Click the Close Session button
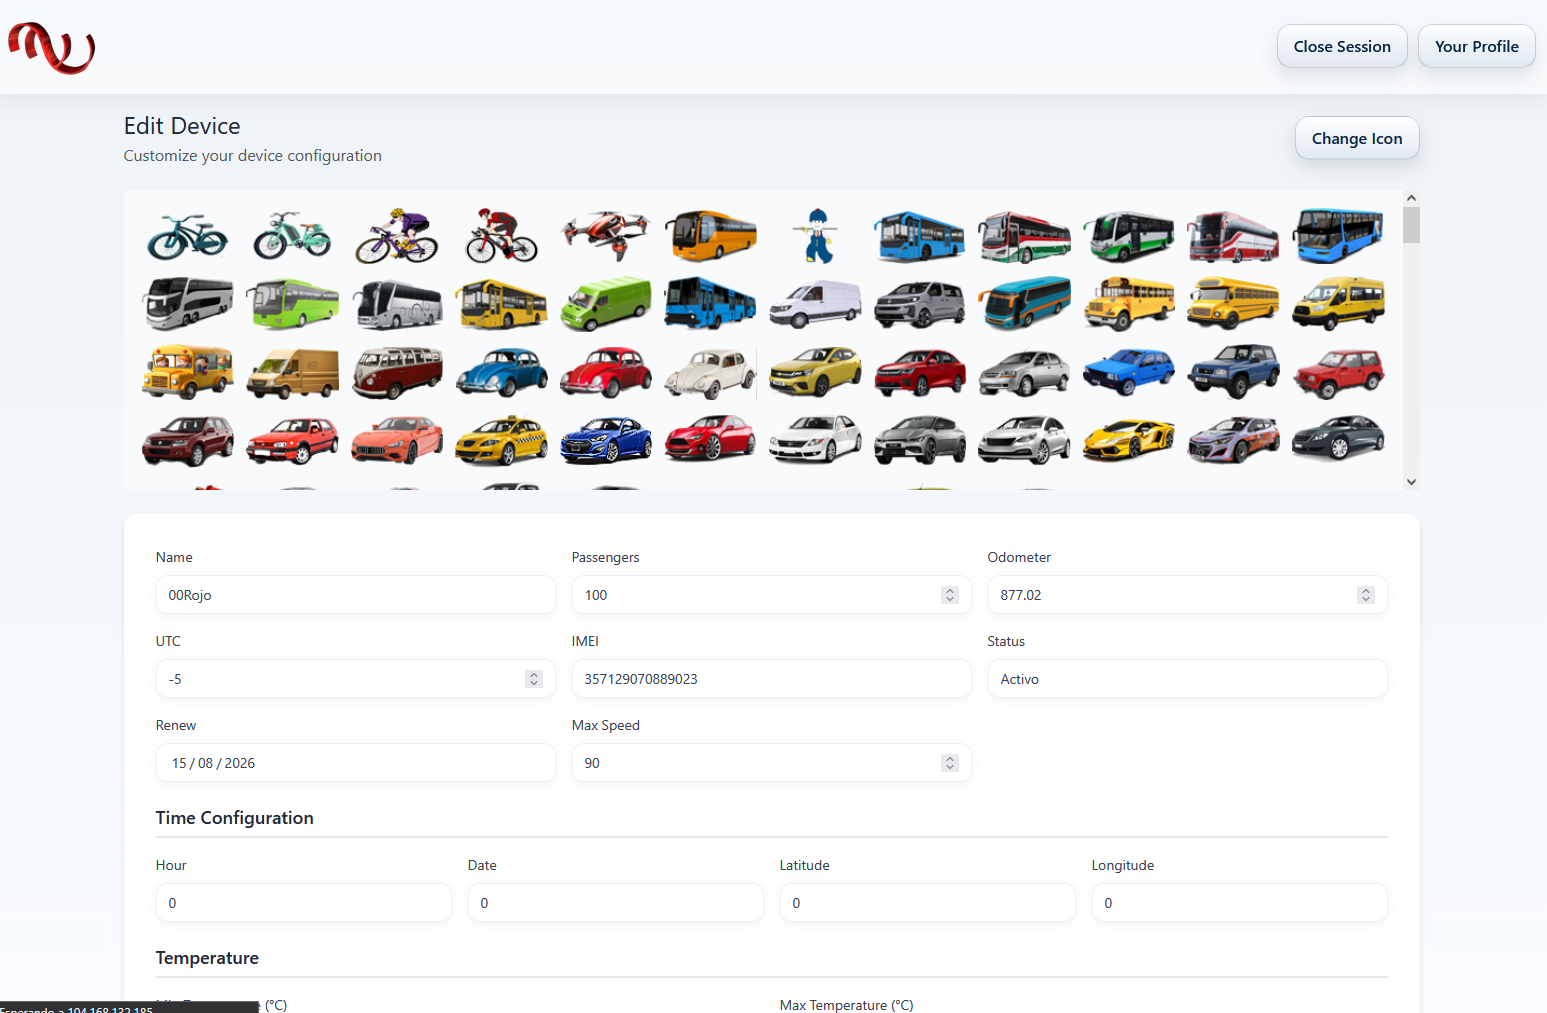 point(1342,46)
